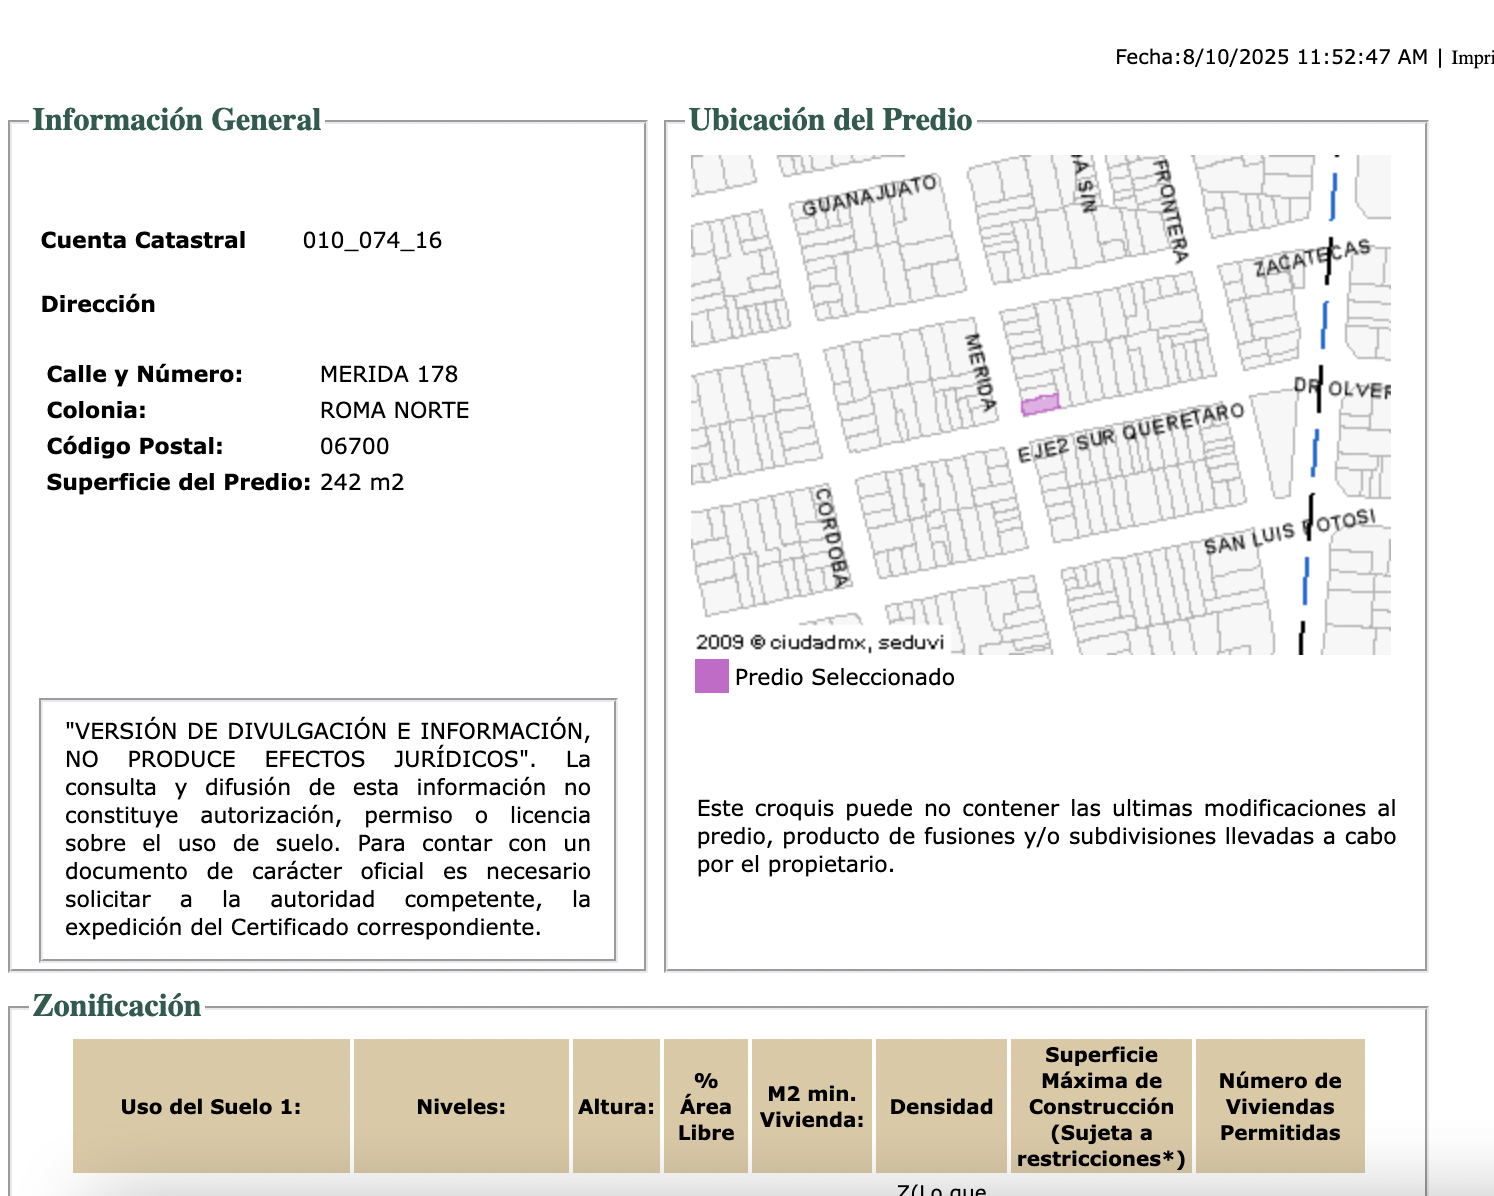Click the Densidad column header

[x=941, y=1106]
